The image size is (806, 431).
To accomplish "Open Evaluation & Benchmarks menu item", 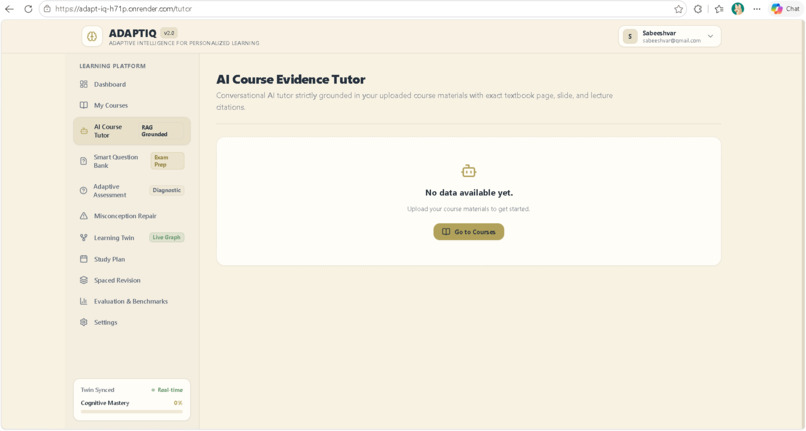I will tap(132, 301).
